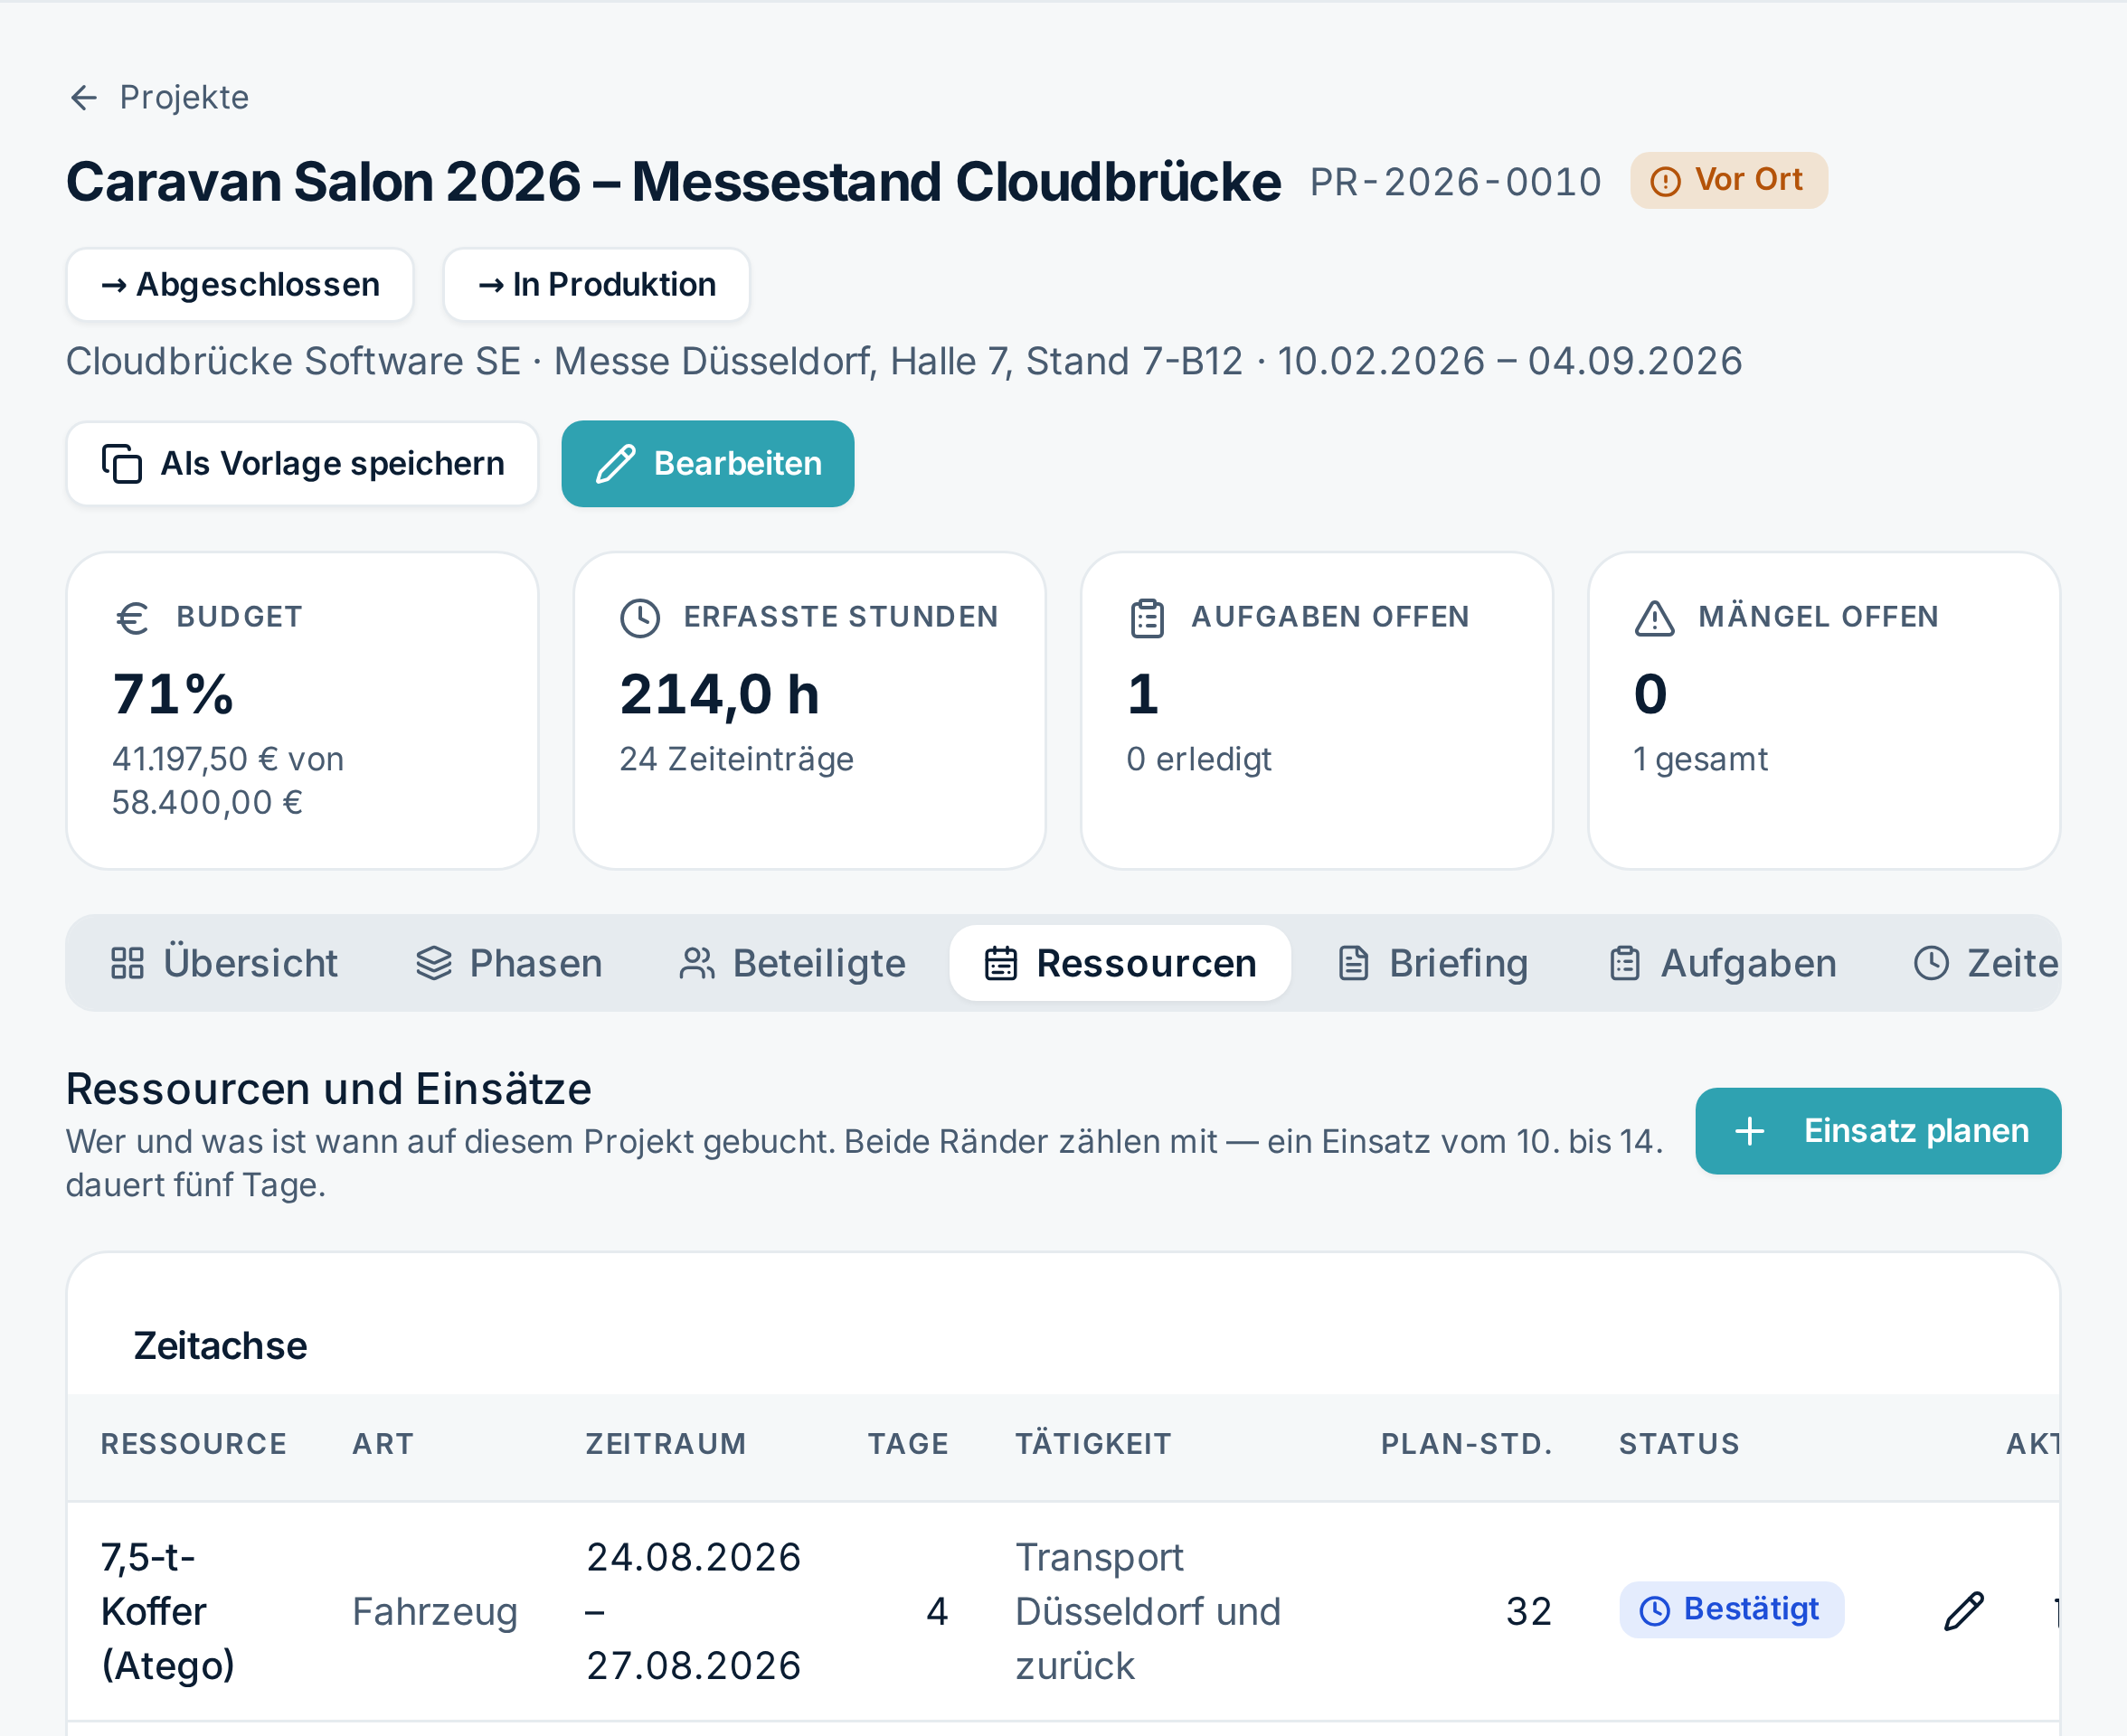Click the Zeitraum column header
The image size is (2127, 1736).
[x=666, y=1444]
